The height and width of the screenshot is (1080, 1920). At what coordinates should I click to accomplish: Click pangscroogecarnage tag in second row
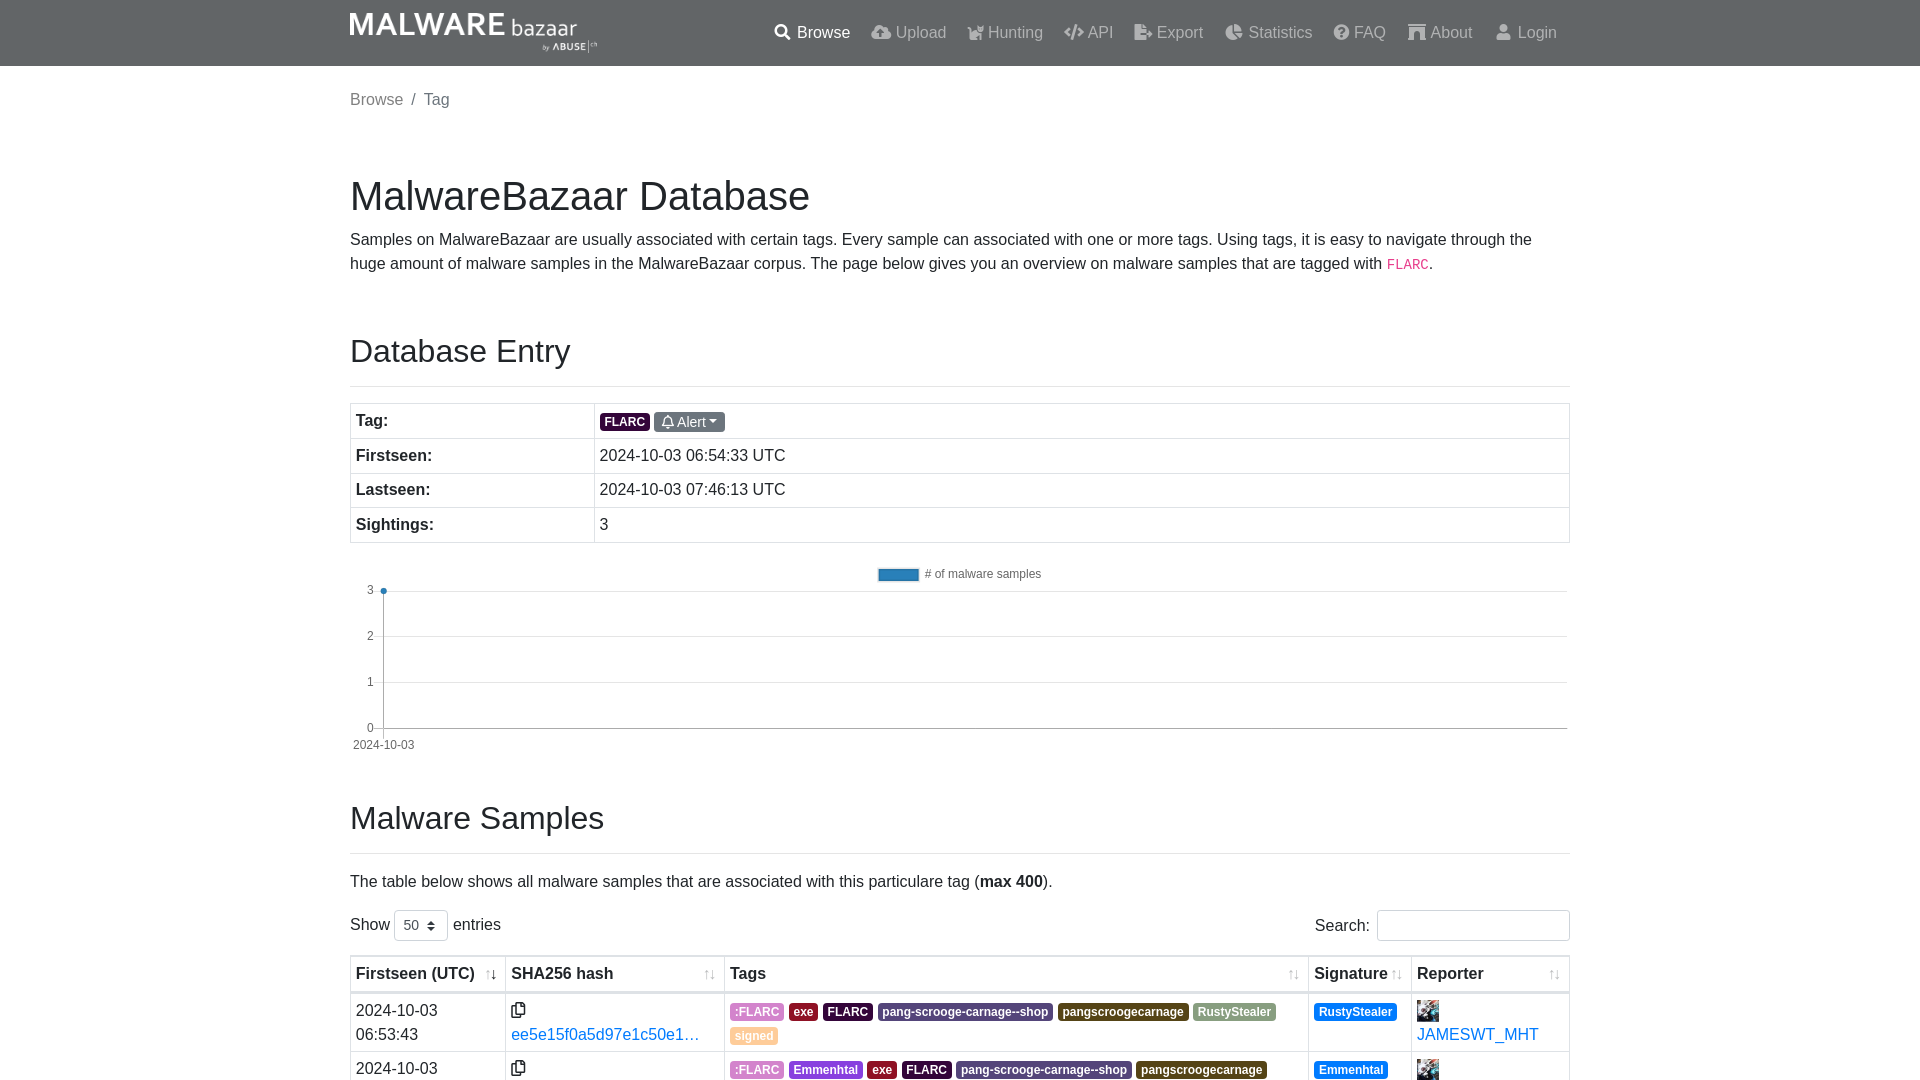point(1201,1070)
